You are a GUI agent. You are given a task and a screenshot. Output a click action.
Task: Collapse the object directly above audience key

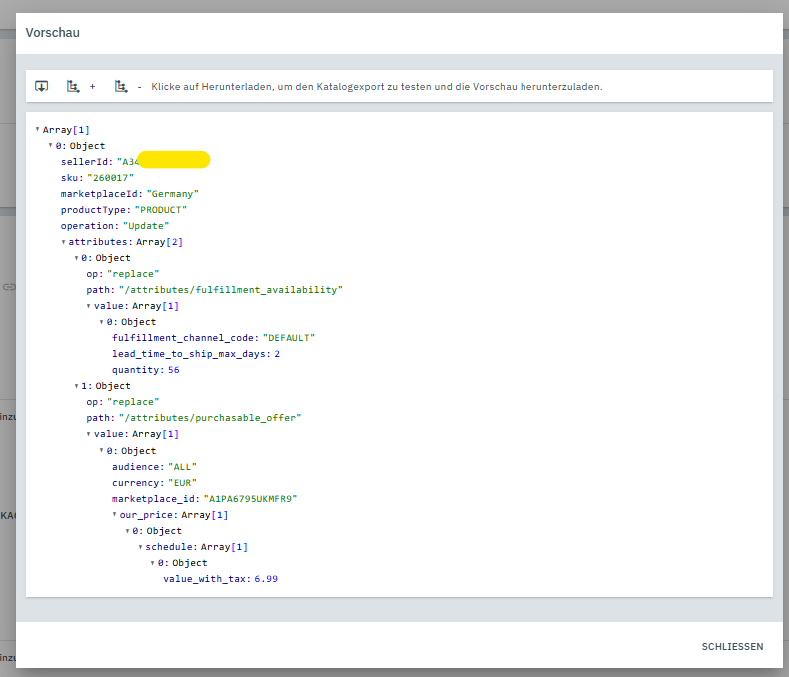point(102,450)
